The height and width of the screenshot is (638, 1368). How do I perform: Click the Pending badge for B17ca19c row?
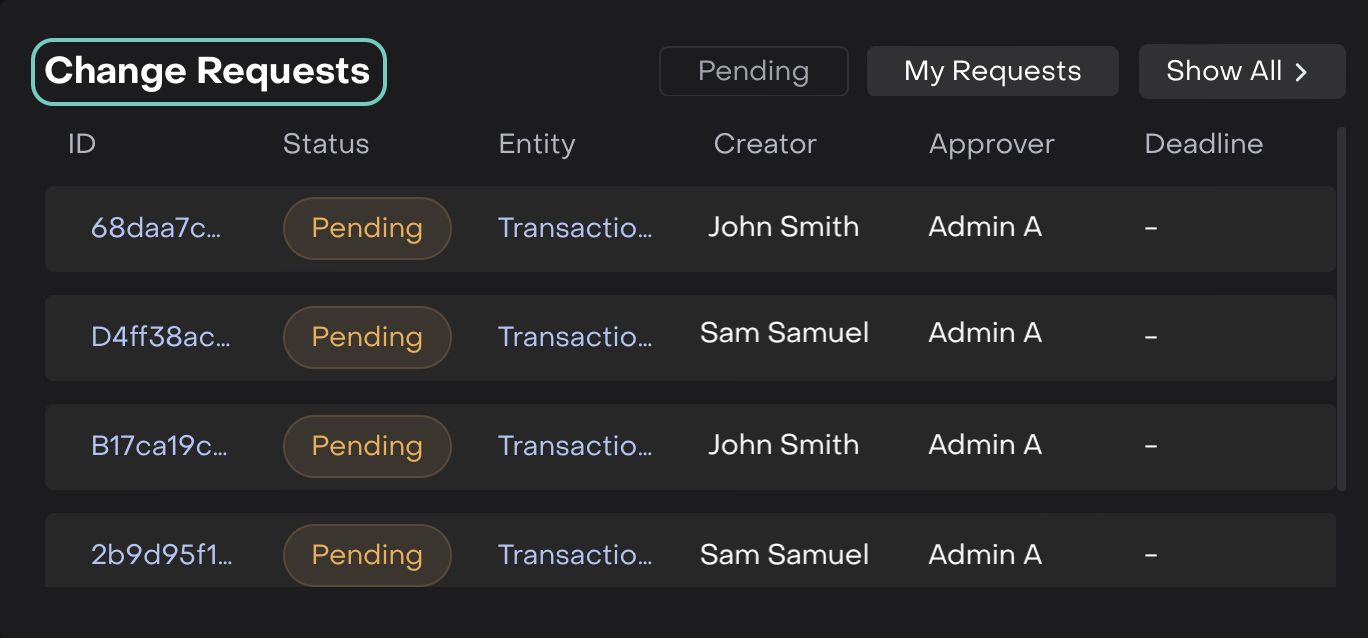pyautogui.click(x=367, y=446)
